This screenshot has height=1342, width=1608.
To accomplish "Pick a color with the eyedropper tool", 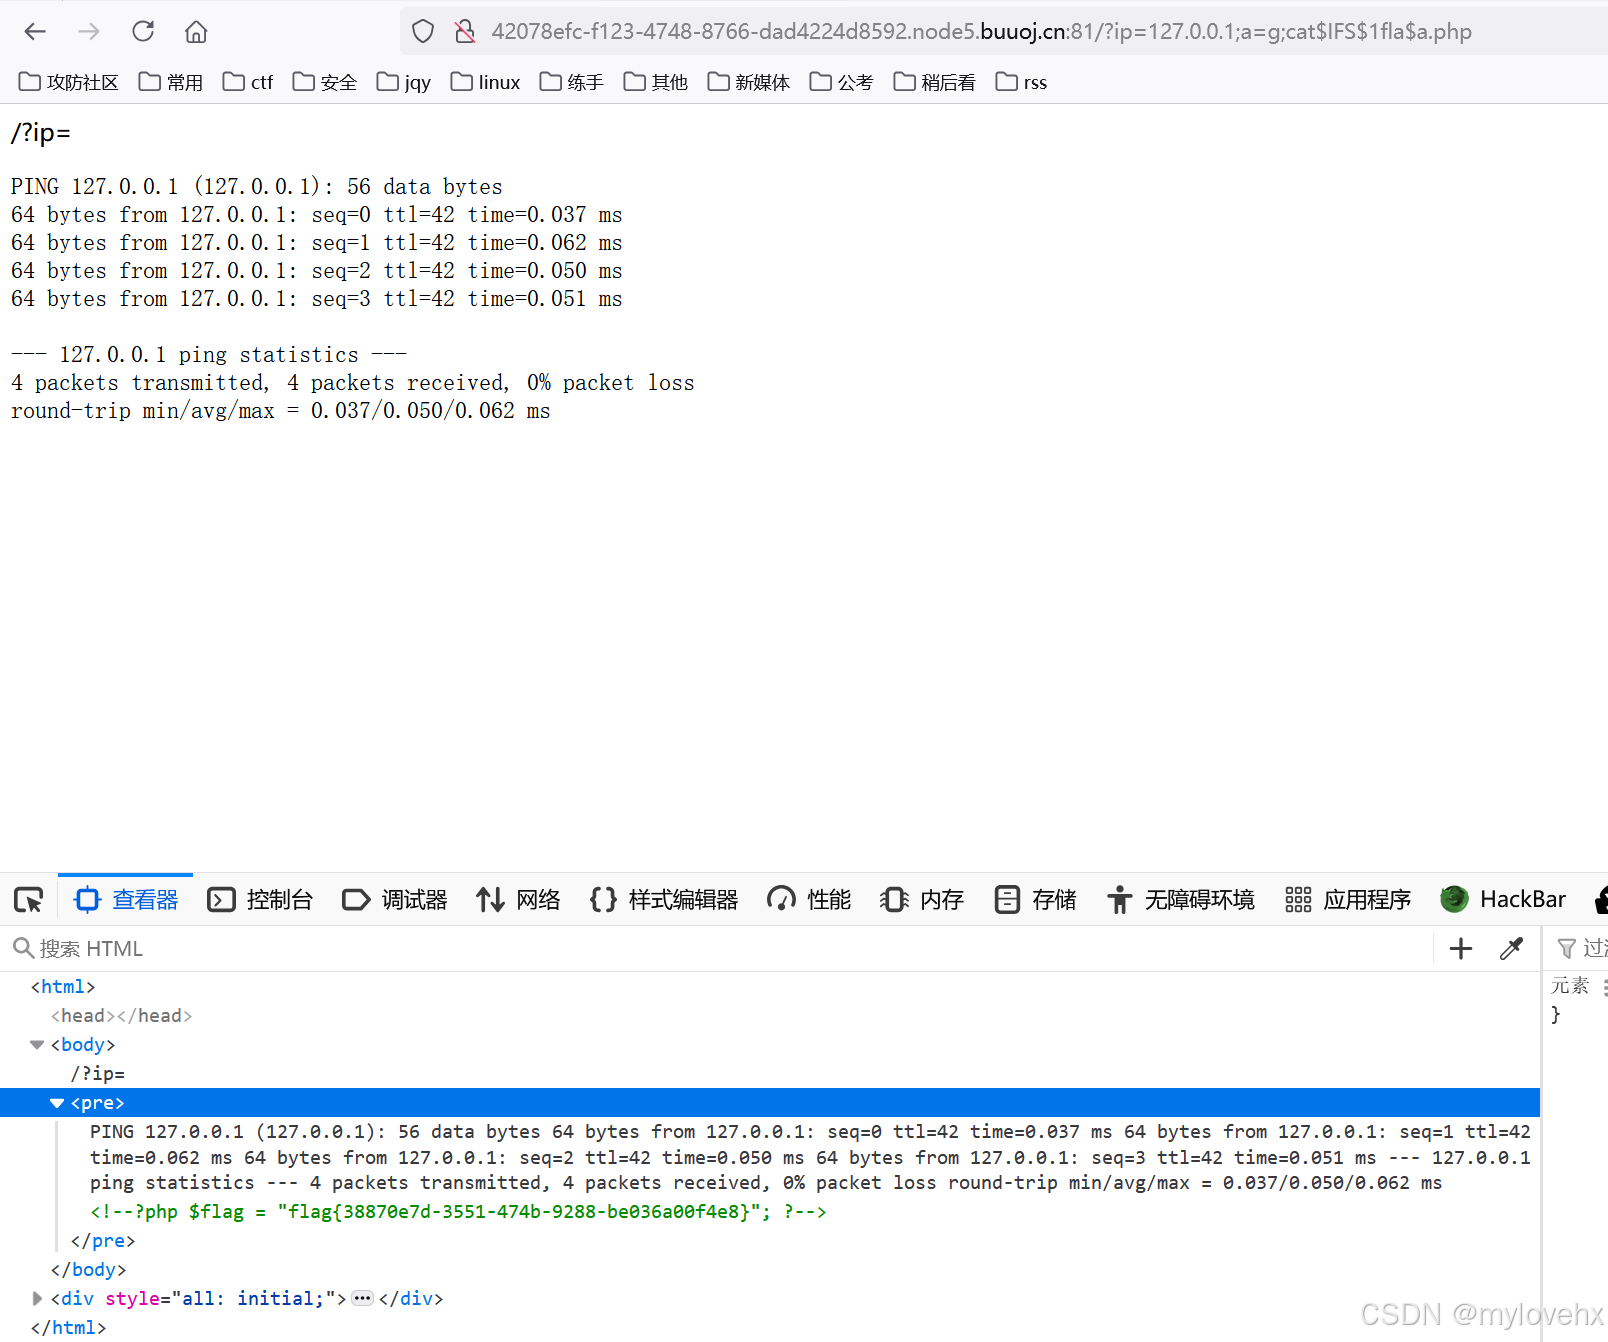I will point(1511,948).
